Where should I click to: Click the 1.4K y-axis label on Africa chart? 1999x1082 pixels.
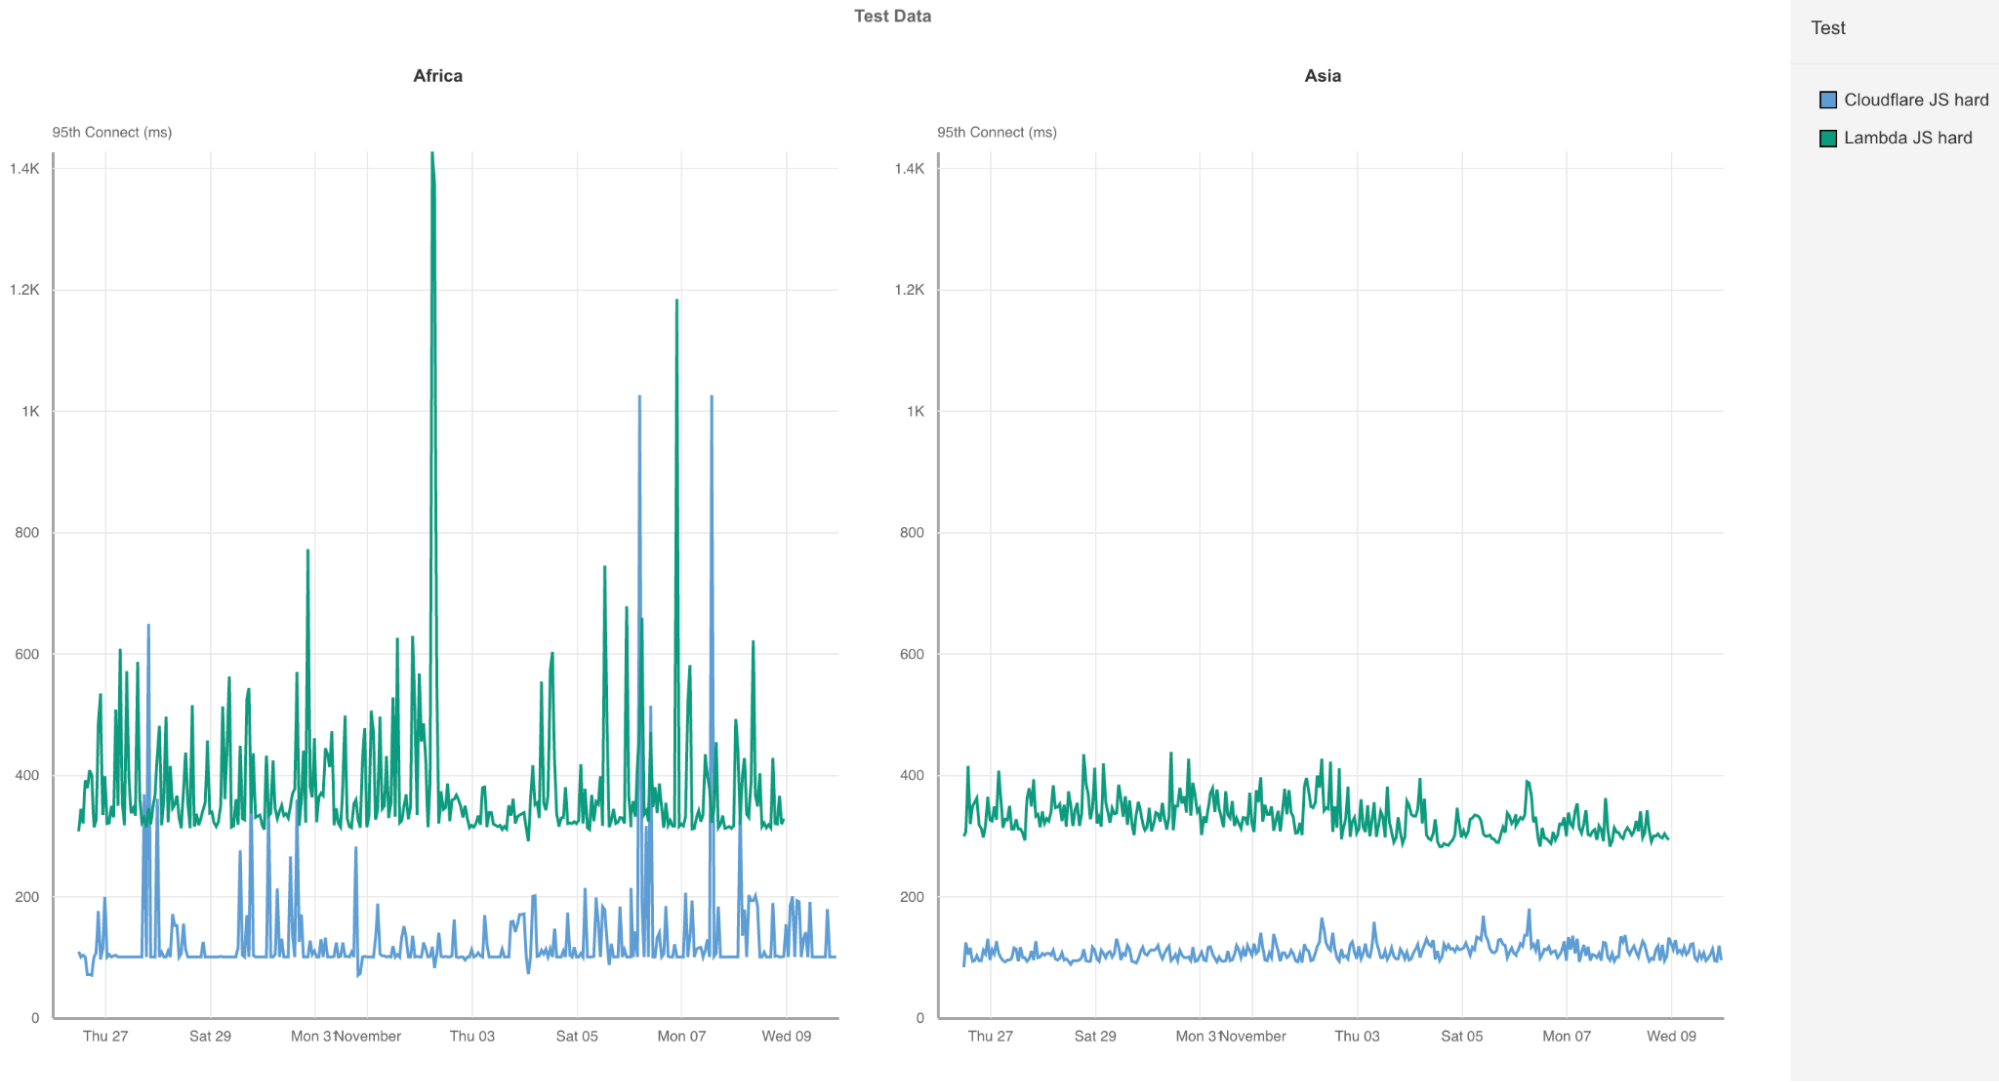[25, 169]
